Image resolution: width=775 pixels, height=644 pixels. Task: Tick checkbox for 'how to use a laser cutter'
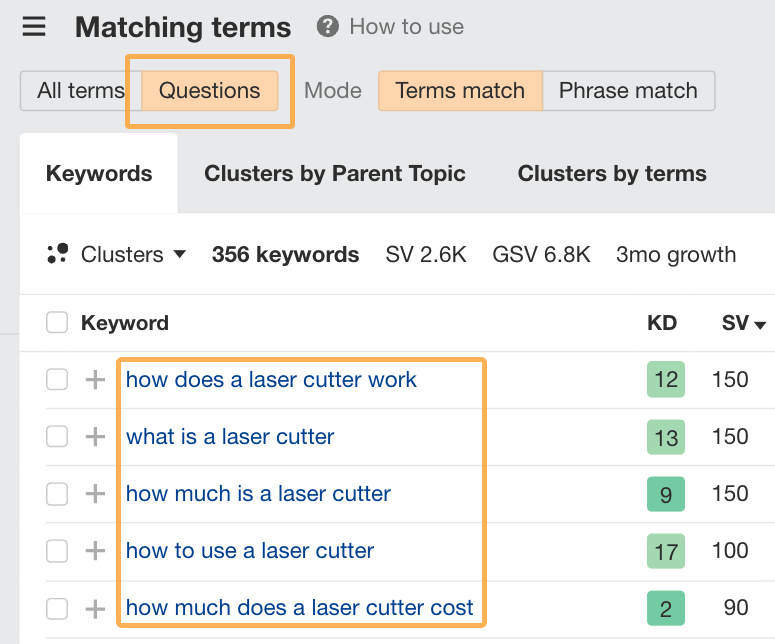(x=57, y=551)
